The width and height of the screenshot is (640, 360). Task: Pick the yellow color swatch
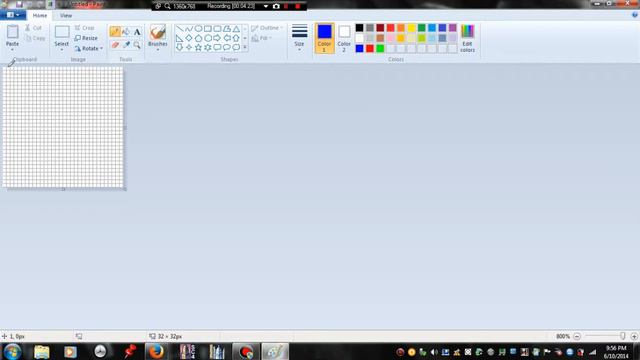(411, 28)
